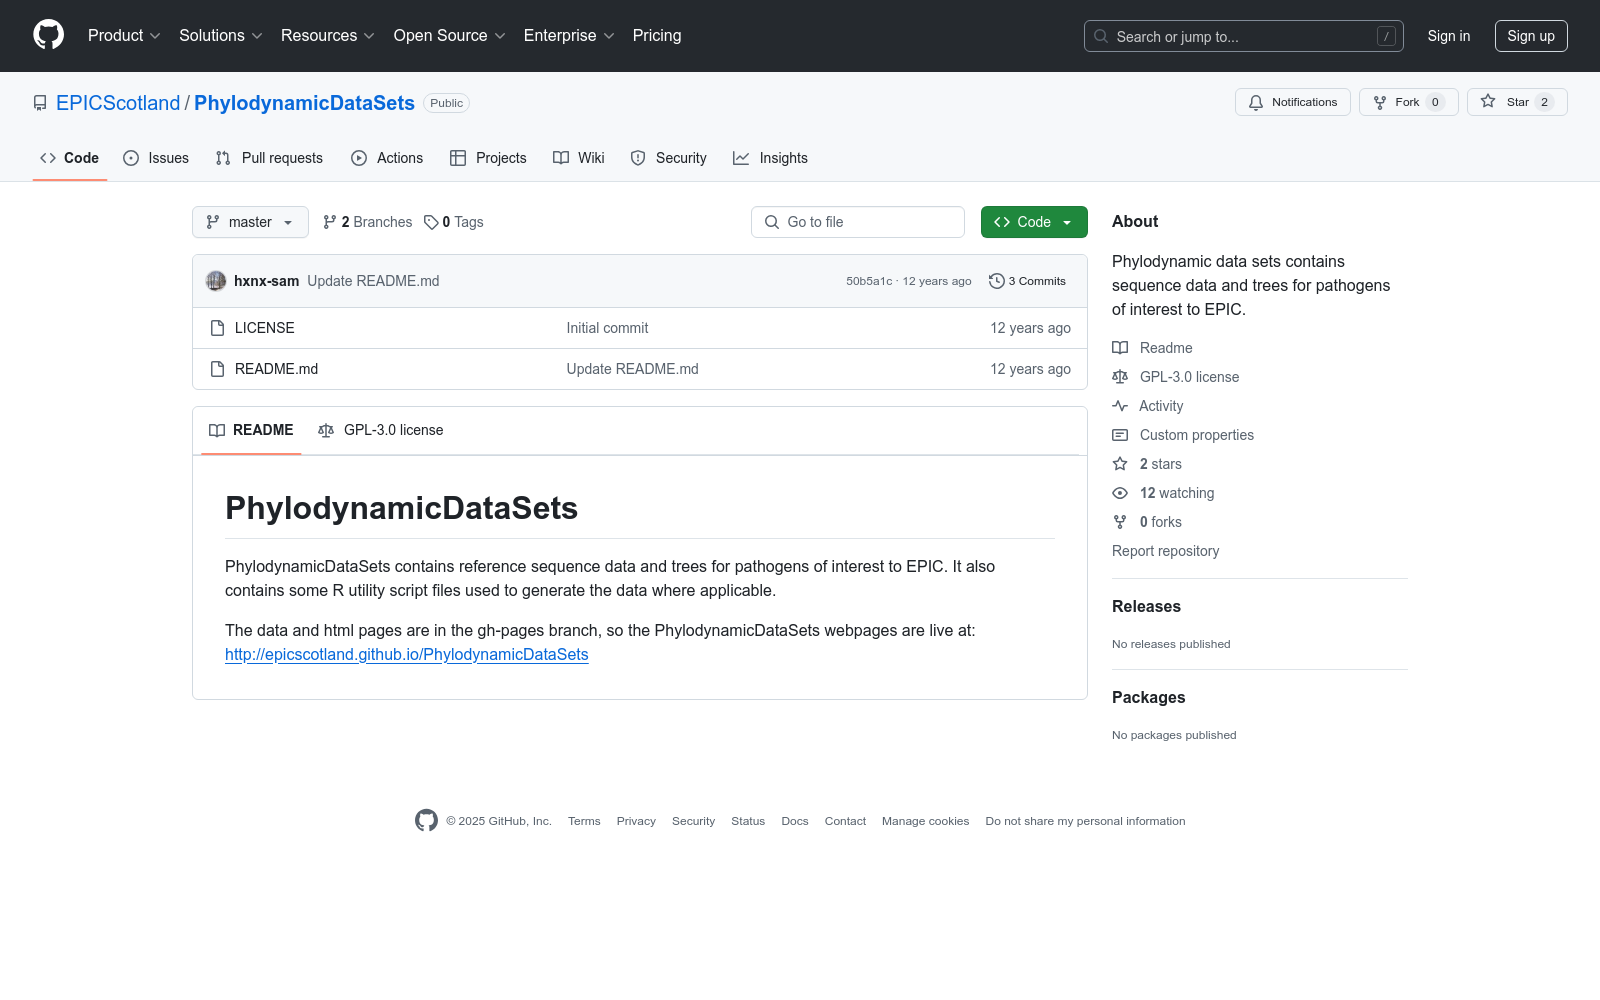Click the fork icon in Fork button
Screen dimensions: 1600x1000
tap(1380, 102)
